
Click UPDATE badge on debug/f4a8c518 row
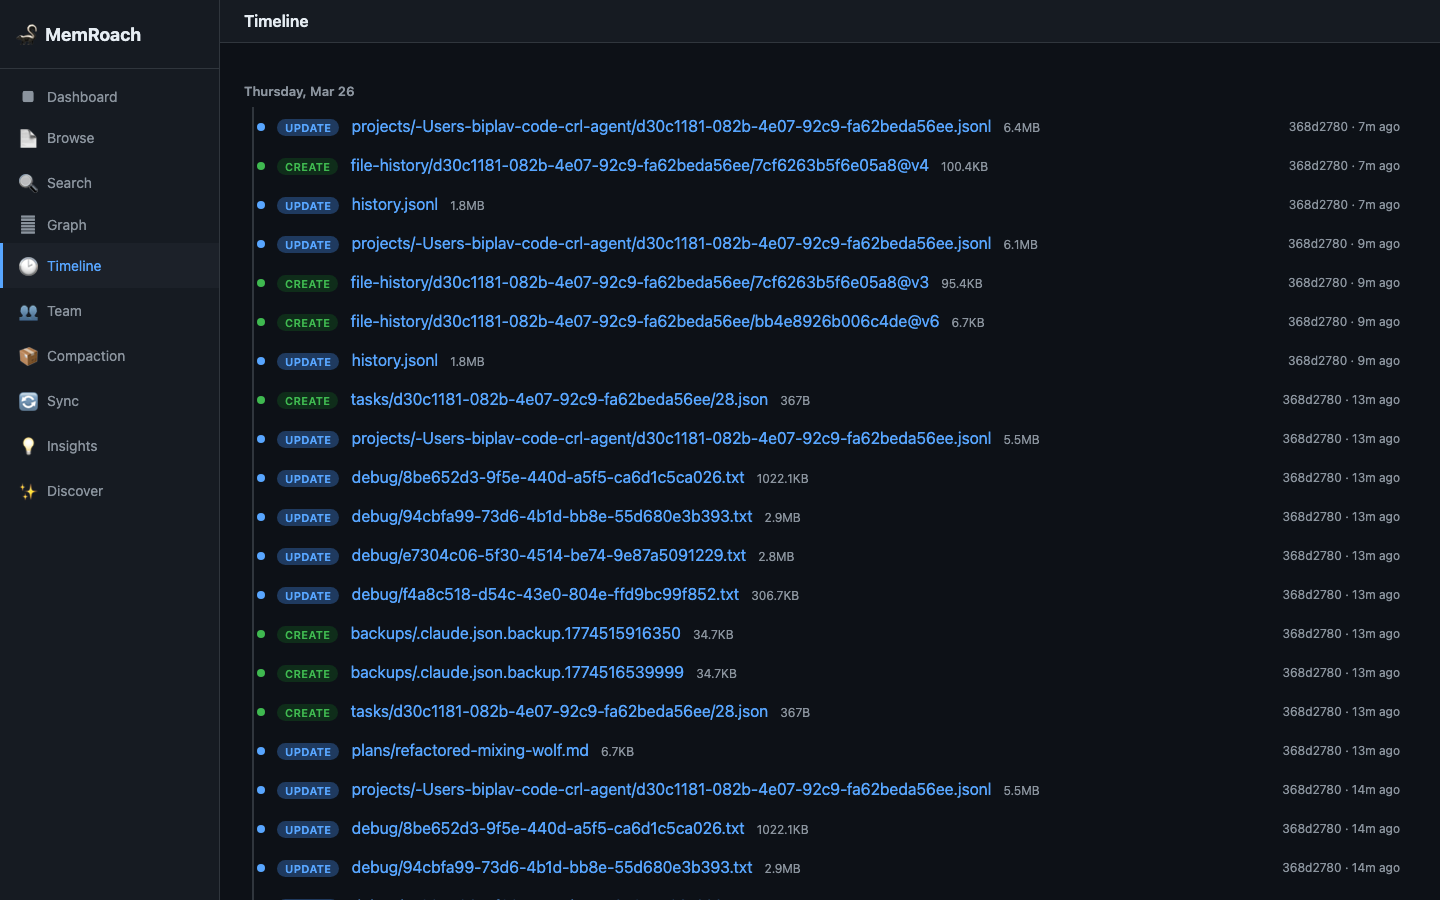click(308, 596)
